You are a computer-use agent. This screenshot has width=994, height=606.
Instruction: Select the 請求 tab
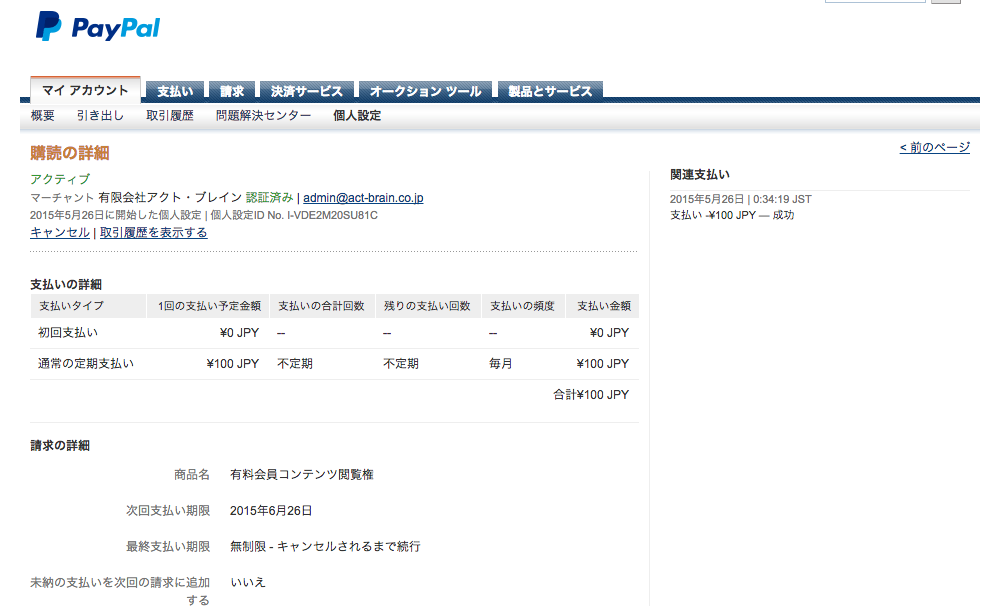tap(231, 90)
